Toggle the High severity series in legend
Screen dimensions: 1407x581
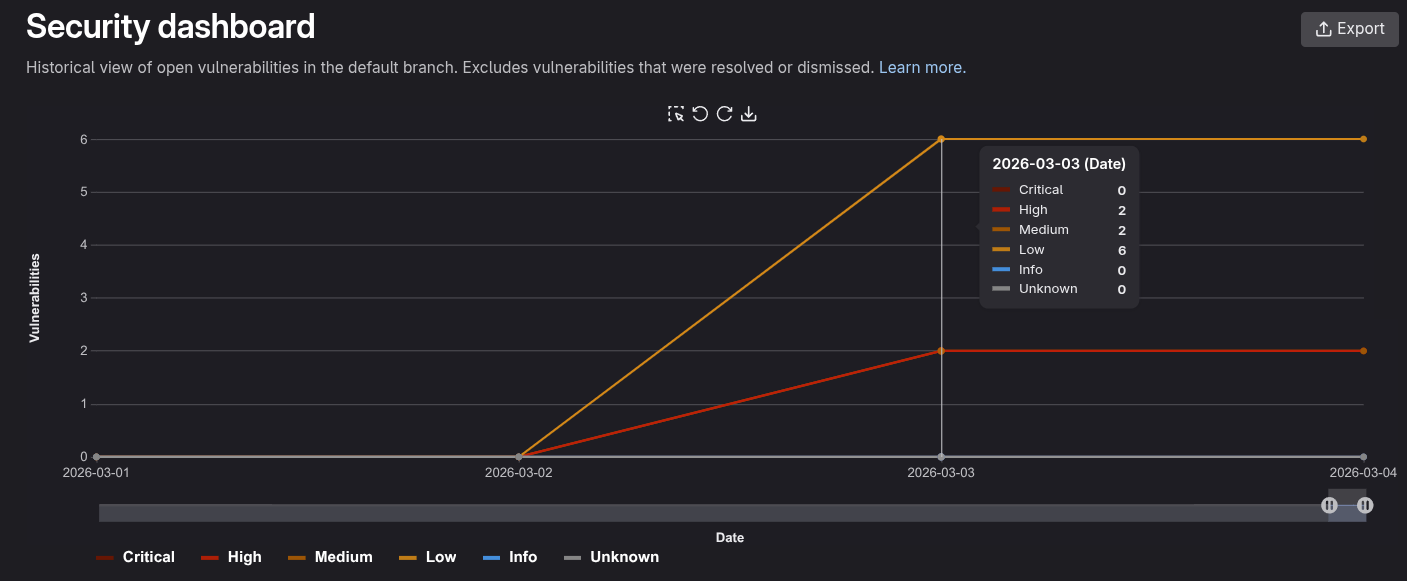[235, 557]
